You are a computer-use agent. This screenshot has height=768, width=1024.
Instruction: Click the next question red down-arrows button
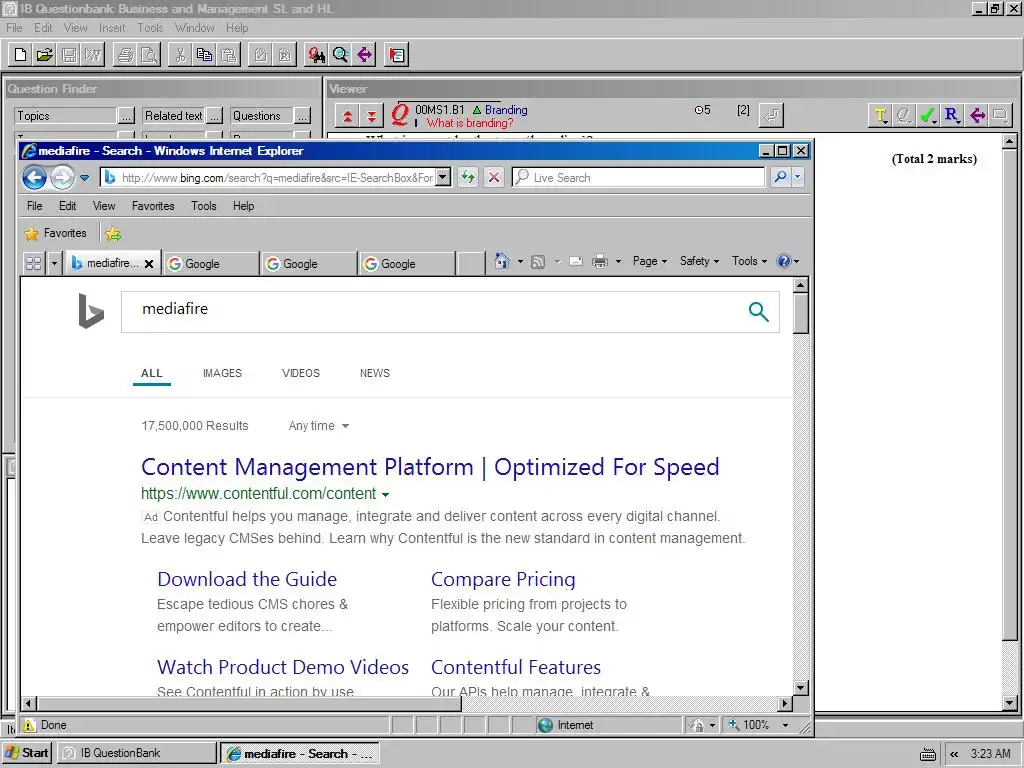click(x=371, y=116)
